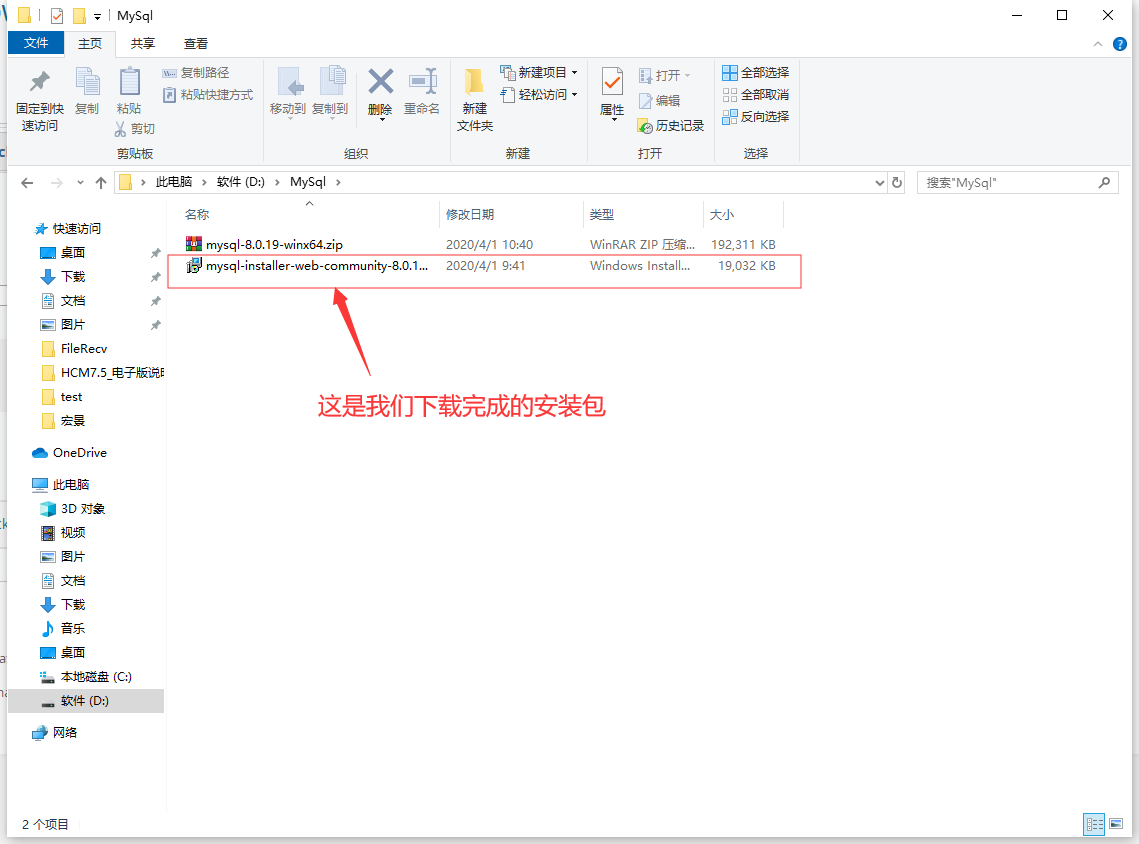Select 全部选择 to select all items
The image size is (1139, 844).
point(755,72)
